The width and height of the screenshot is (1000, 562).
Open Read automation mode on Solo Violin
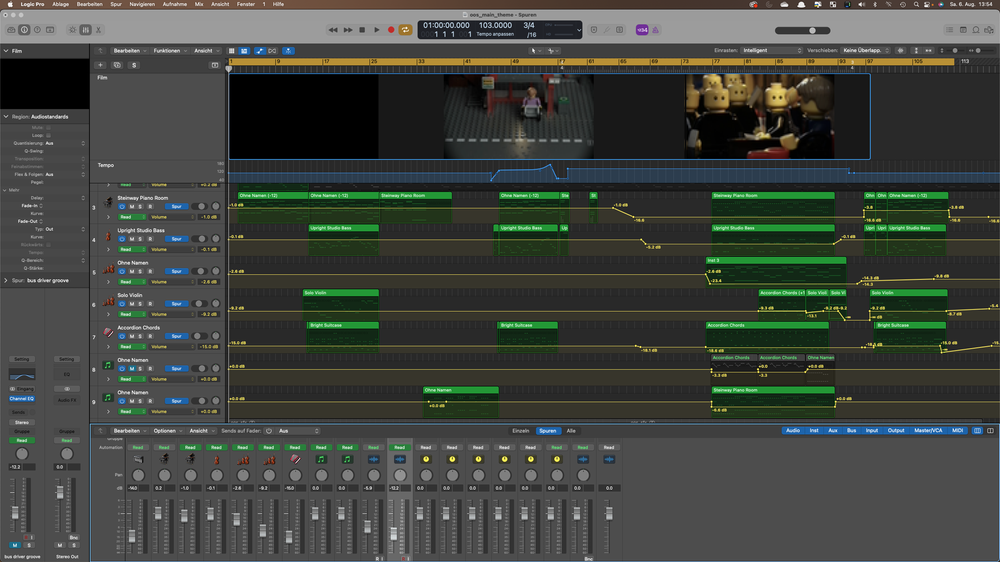pos(131,314)
